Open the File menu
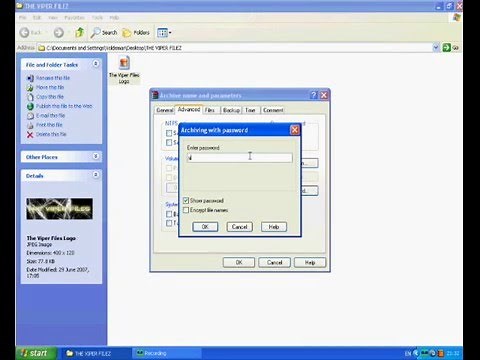 (23, 17)
